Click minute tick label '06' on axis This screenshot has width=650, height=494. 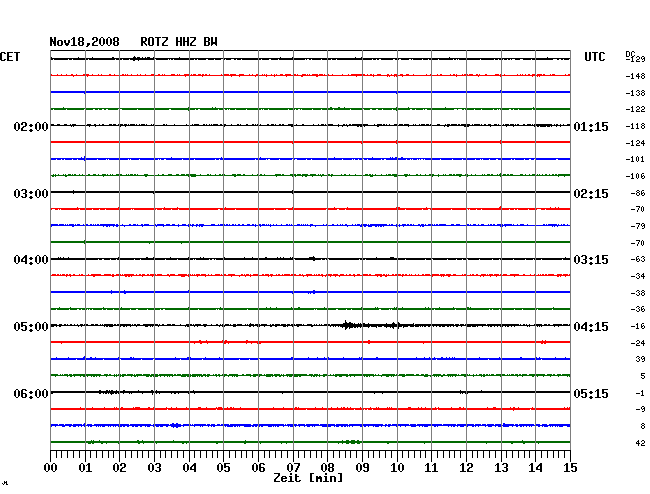point(258,467)
